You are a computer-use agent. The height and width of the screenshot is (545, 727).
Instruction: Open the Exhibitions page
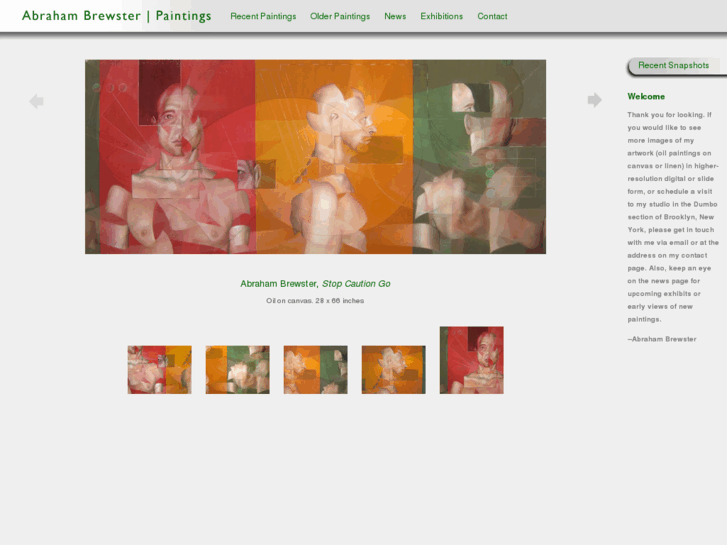[x=441, y=16]
